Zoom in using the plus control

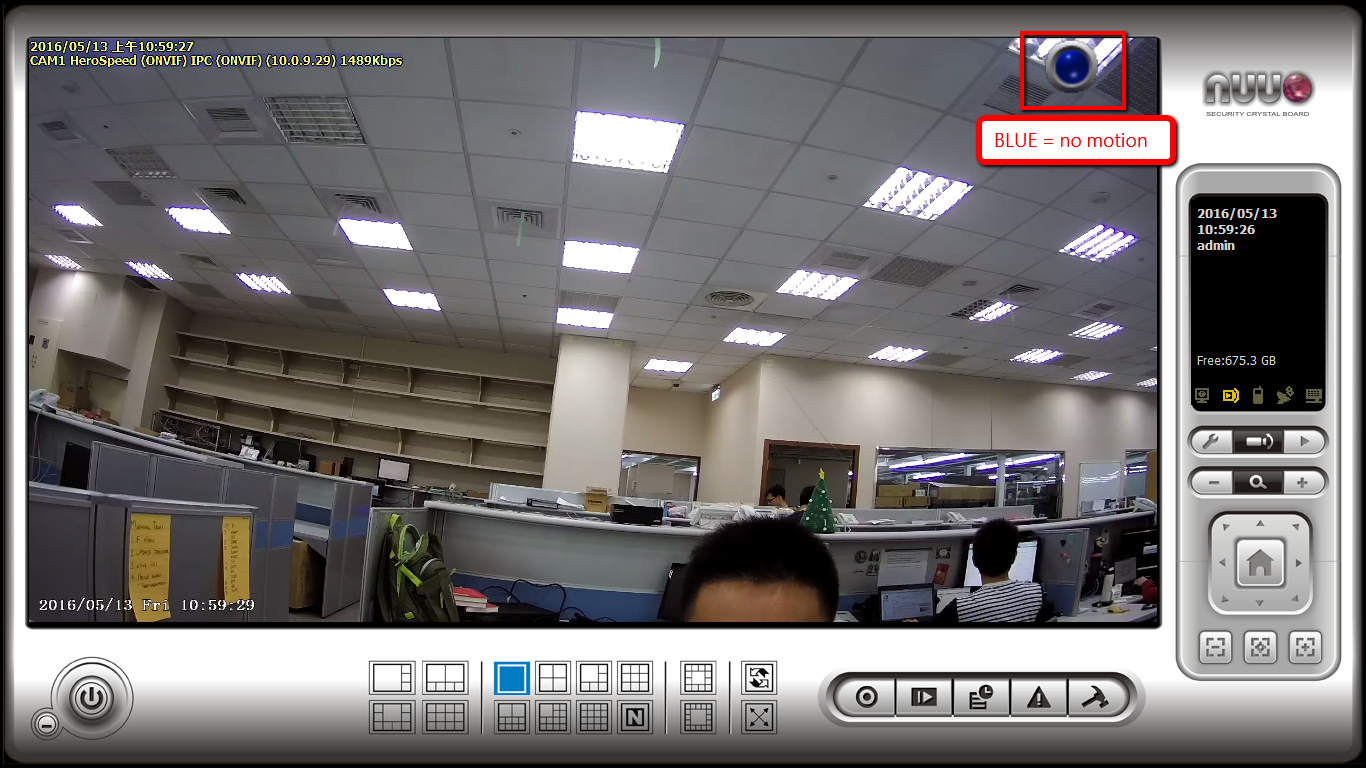click(1305, 481)
